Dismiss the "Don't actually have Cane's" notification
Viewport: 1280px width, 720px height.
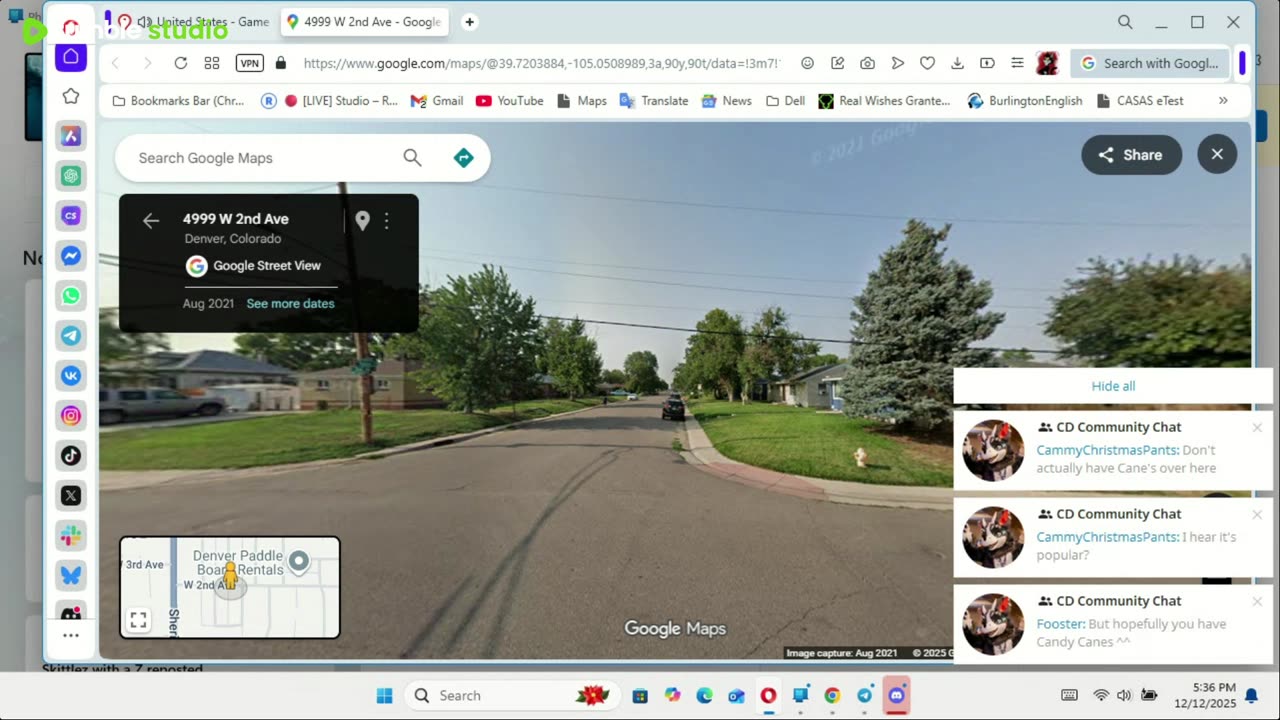[1257, 428]
